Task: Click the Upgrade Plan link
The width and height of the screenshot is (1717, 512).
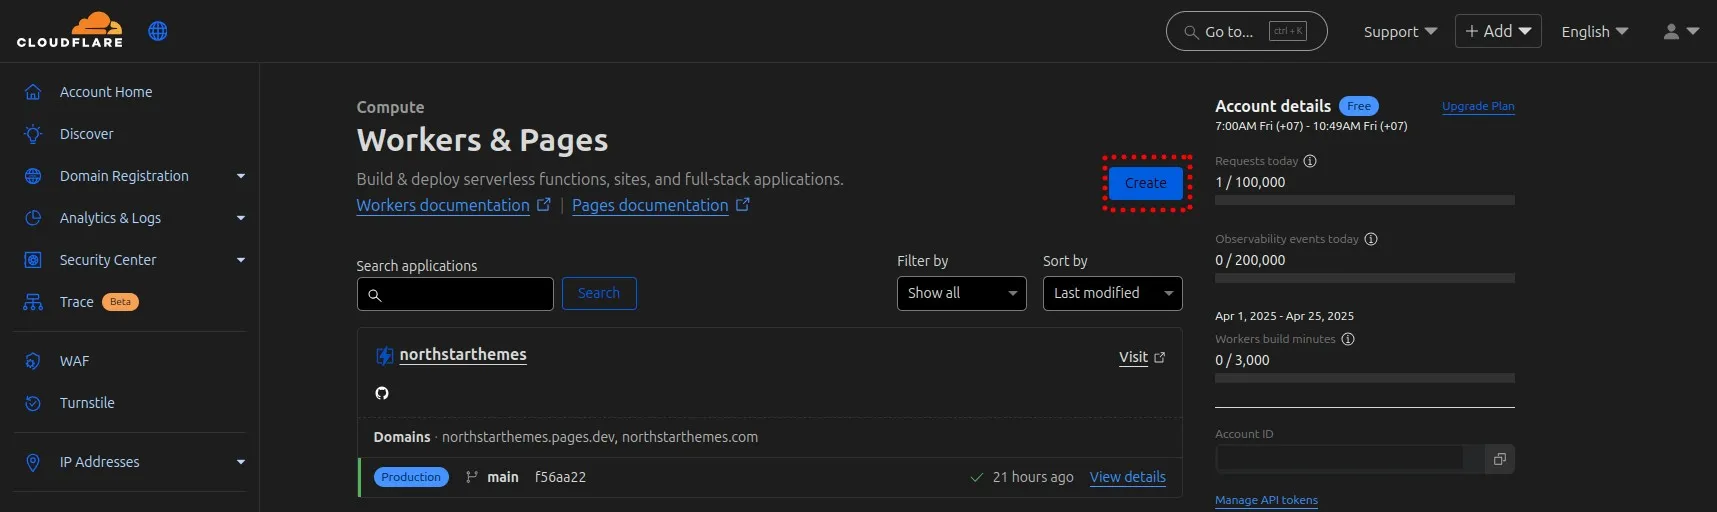Action: click(1478, 106)
